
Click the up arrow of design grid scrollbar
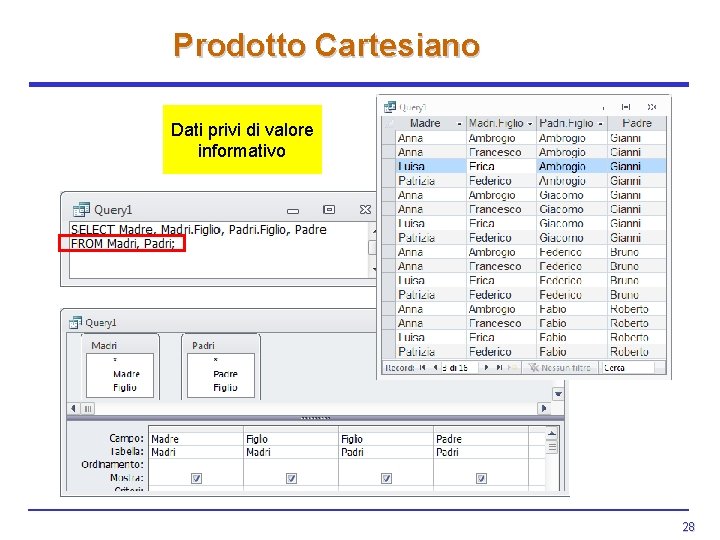point(552,433)
